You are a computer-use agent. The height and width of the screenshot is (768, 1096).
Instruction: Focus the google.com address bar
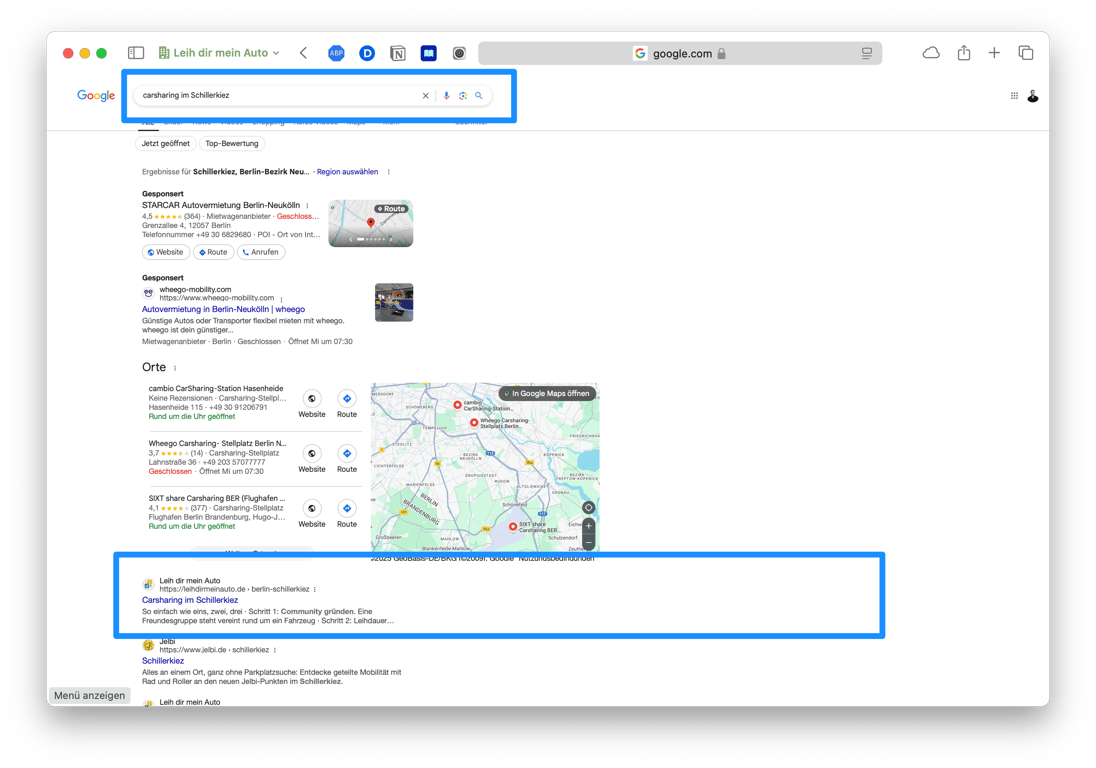(x=679, y=53)
